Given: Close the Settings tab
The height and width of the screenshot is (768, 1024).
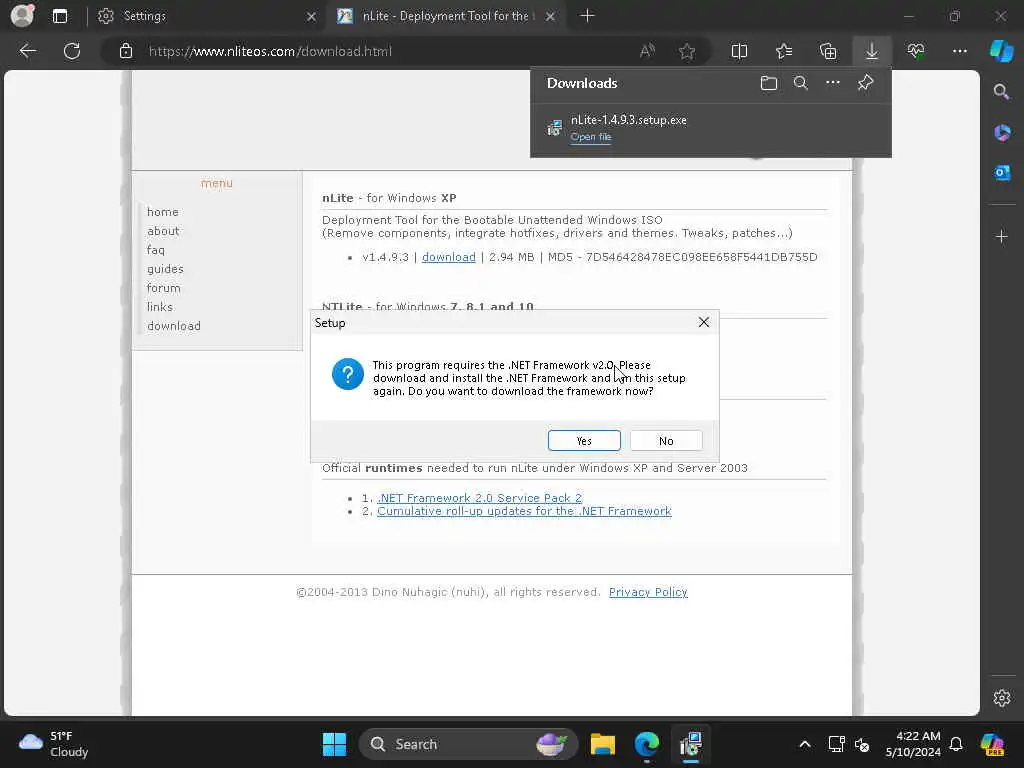Looking at the screenshot, I should click(312, 16).
